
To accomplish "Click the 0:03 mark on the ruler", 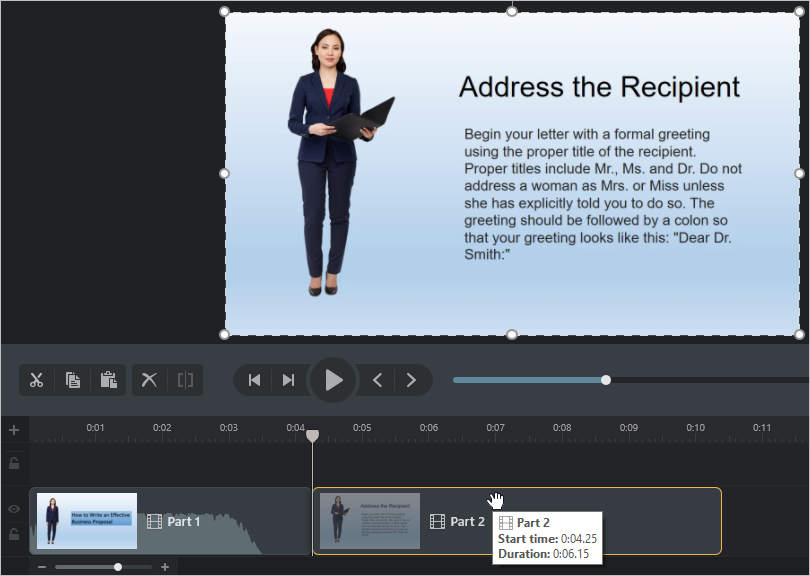I will coord(228,428).
